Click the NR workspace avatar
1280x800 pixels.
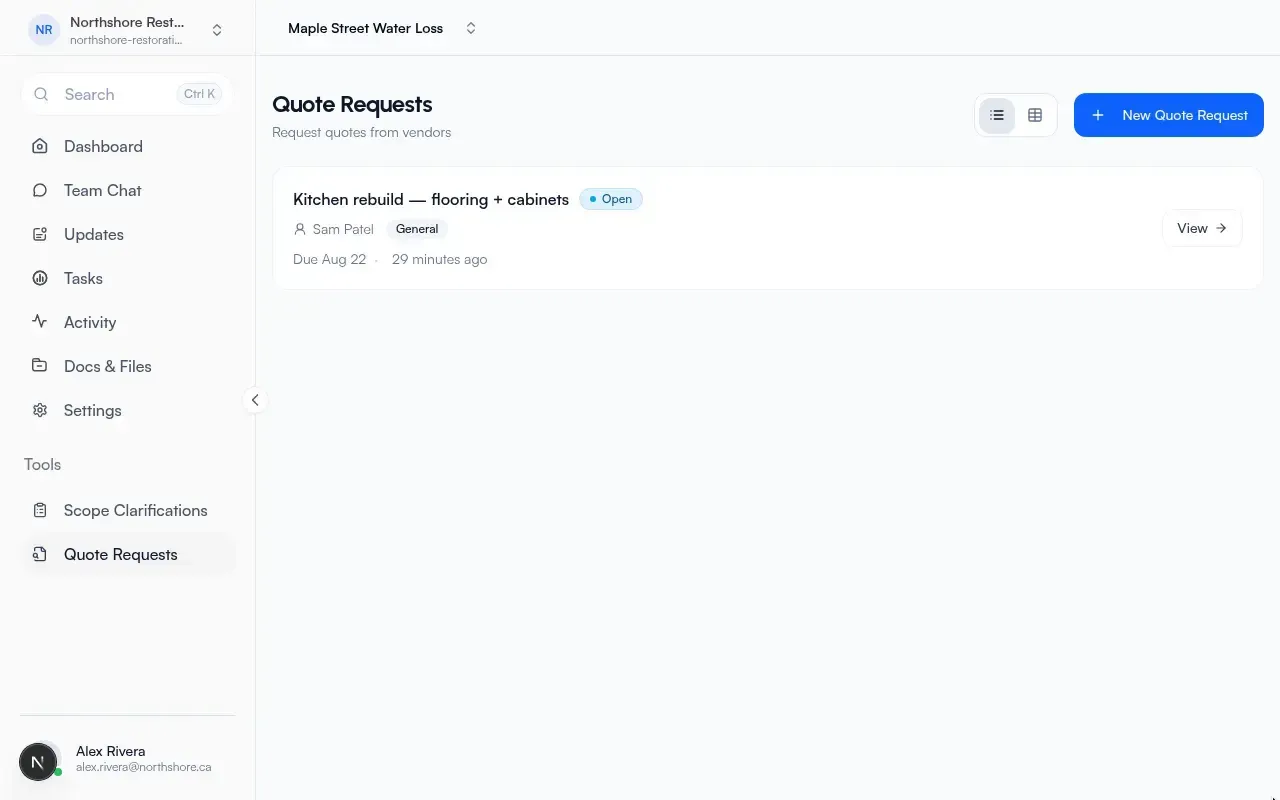pyautogui.click(x=44, y=30)
